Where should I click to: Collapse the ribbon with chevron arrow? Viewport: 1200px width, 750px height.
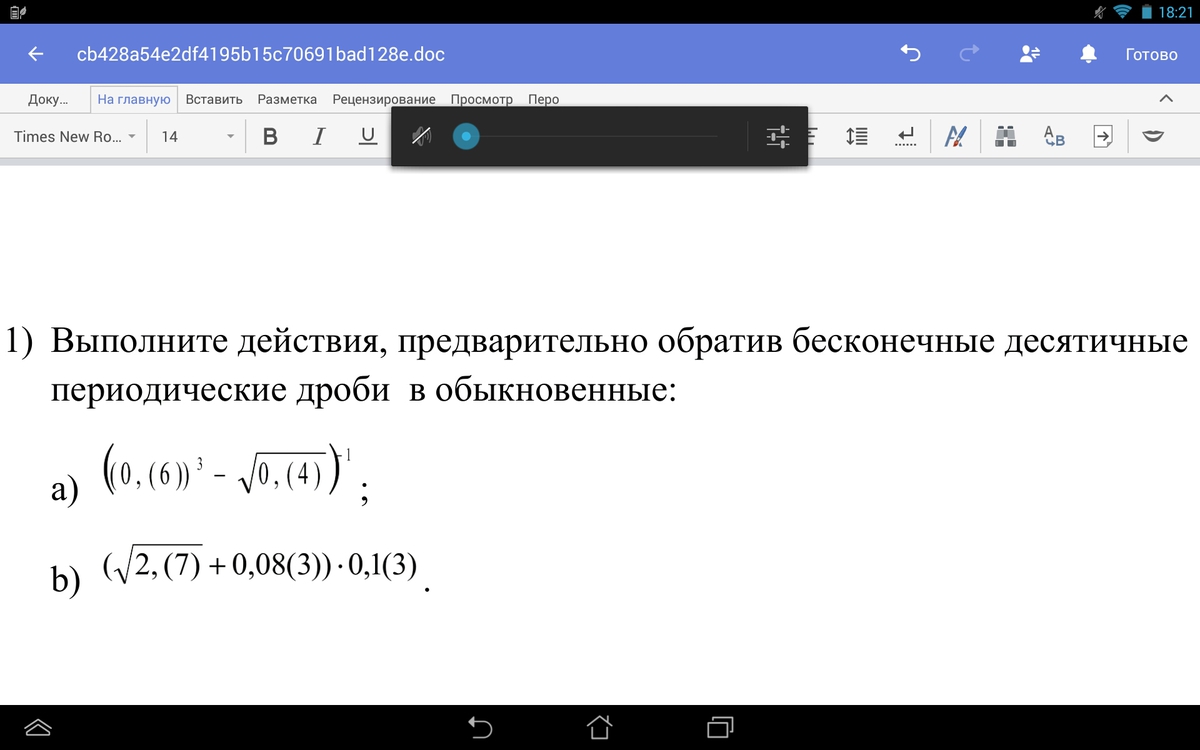click(x=1165, y=99)
